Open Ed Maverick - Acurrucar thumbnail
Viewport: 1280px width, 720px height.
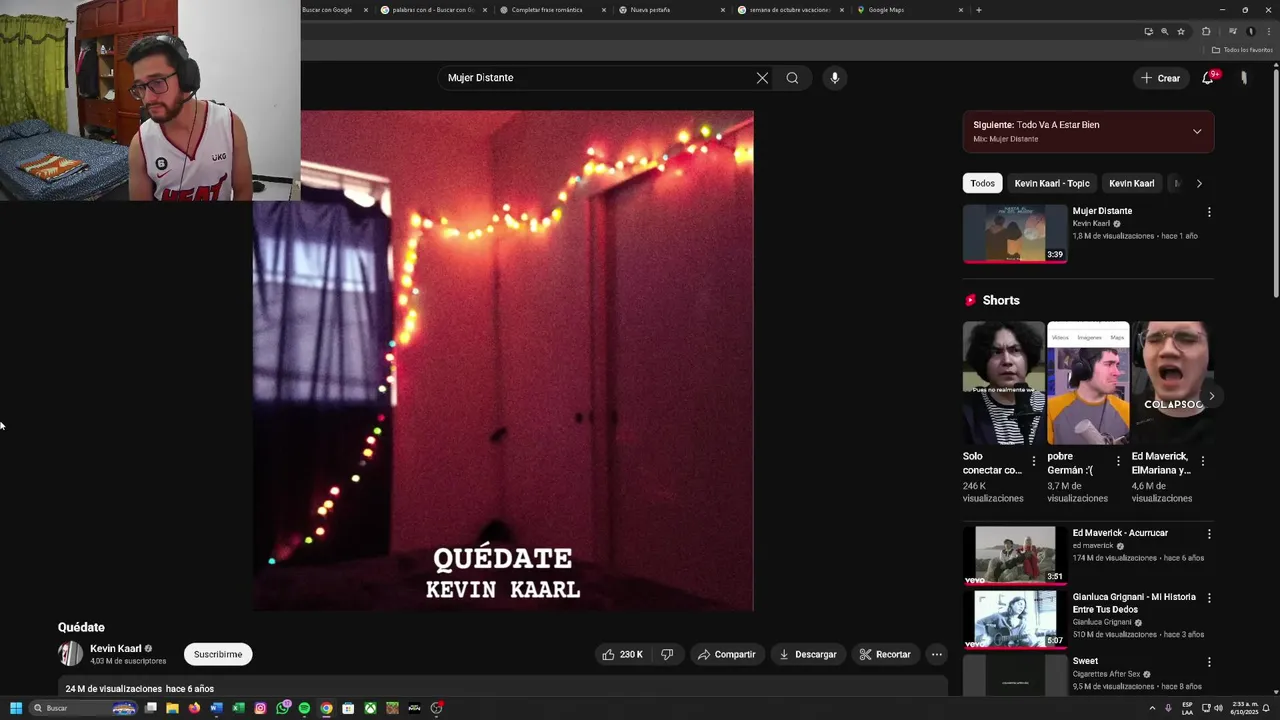point(1015,555)
